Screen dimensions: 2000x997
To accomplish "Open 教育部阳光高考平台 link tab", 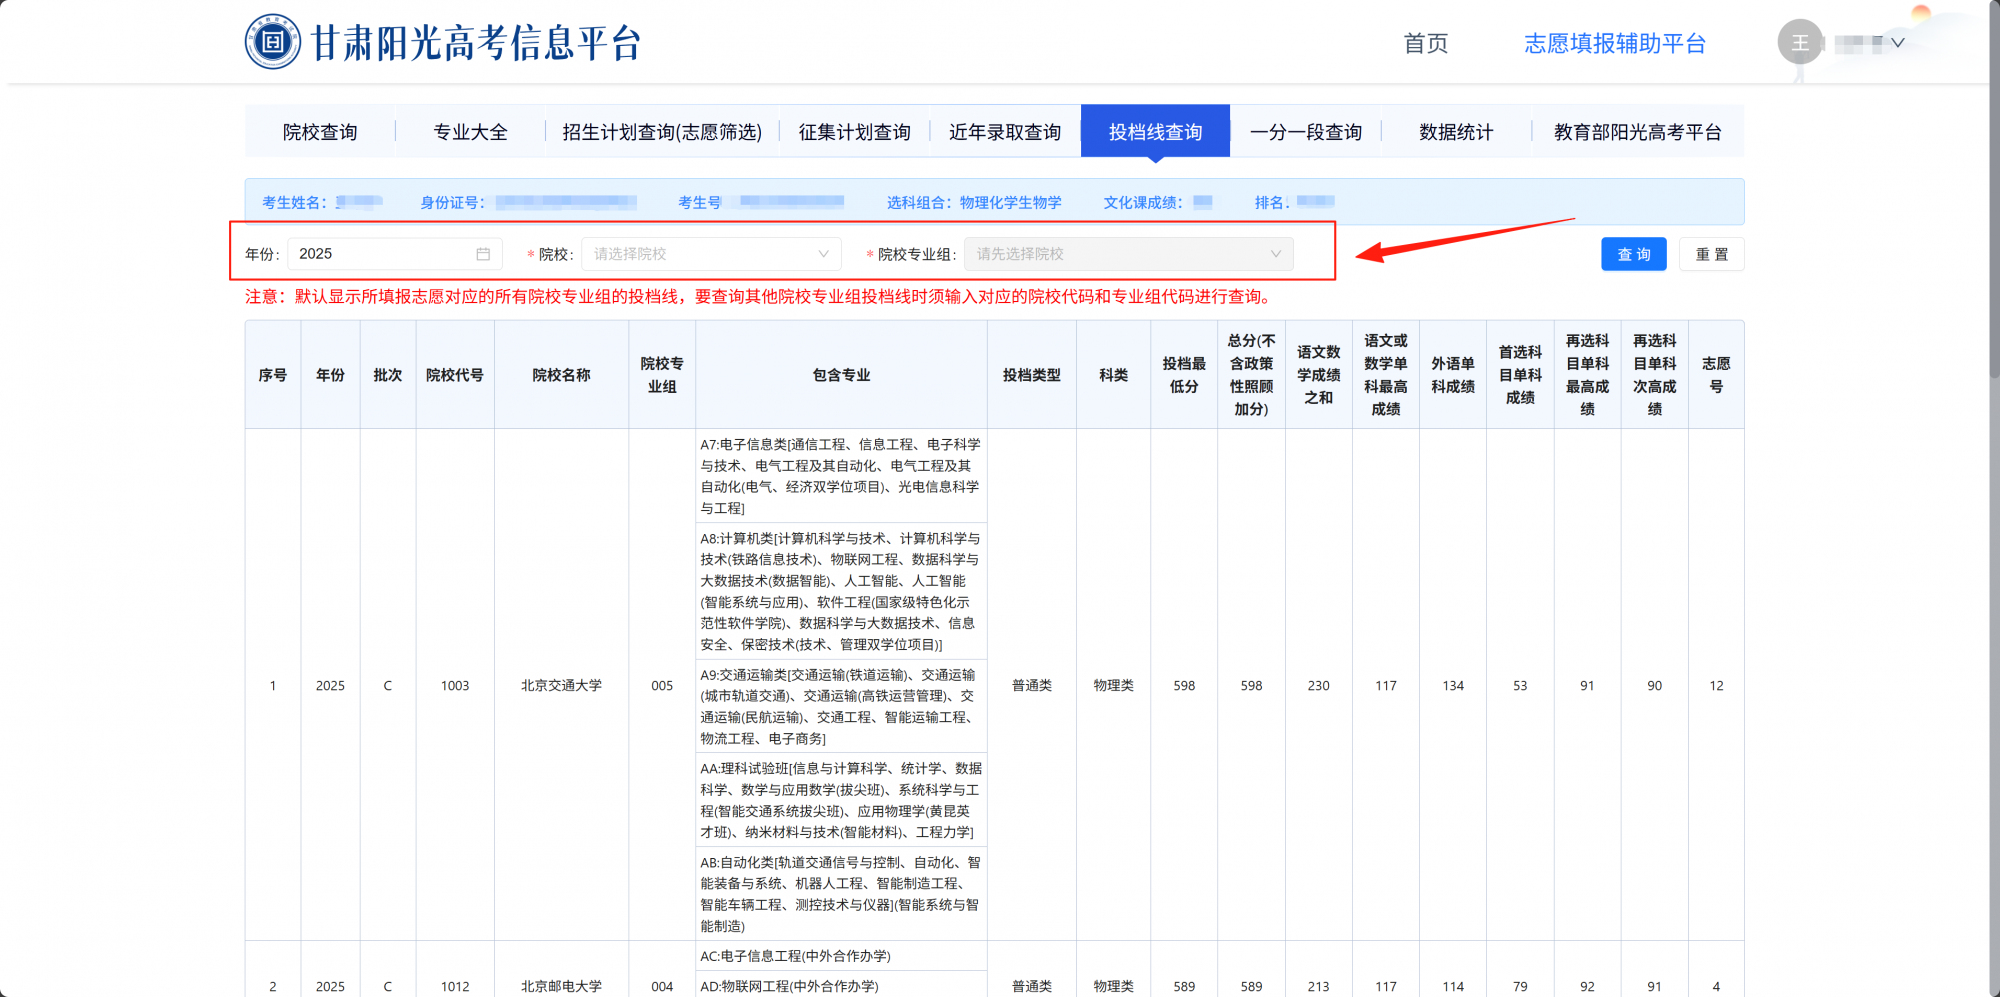I will coord(1637,132).
